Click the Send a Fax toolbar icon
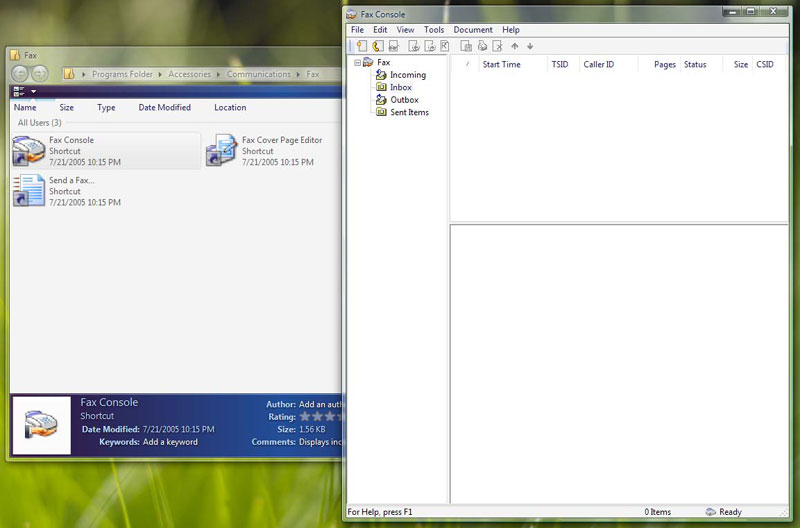 click(x=362, y=46)
